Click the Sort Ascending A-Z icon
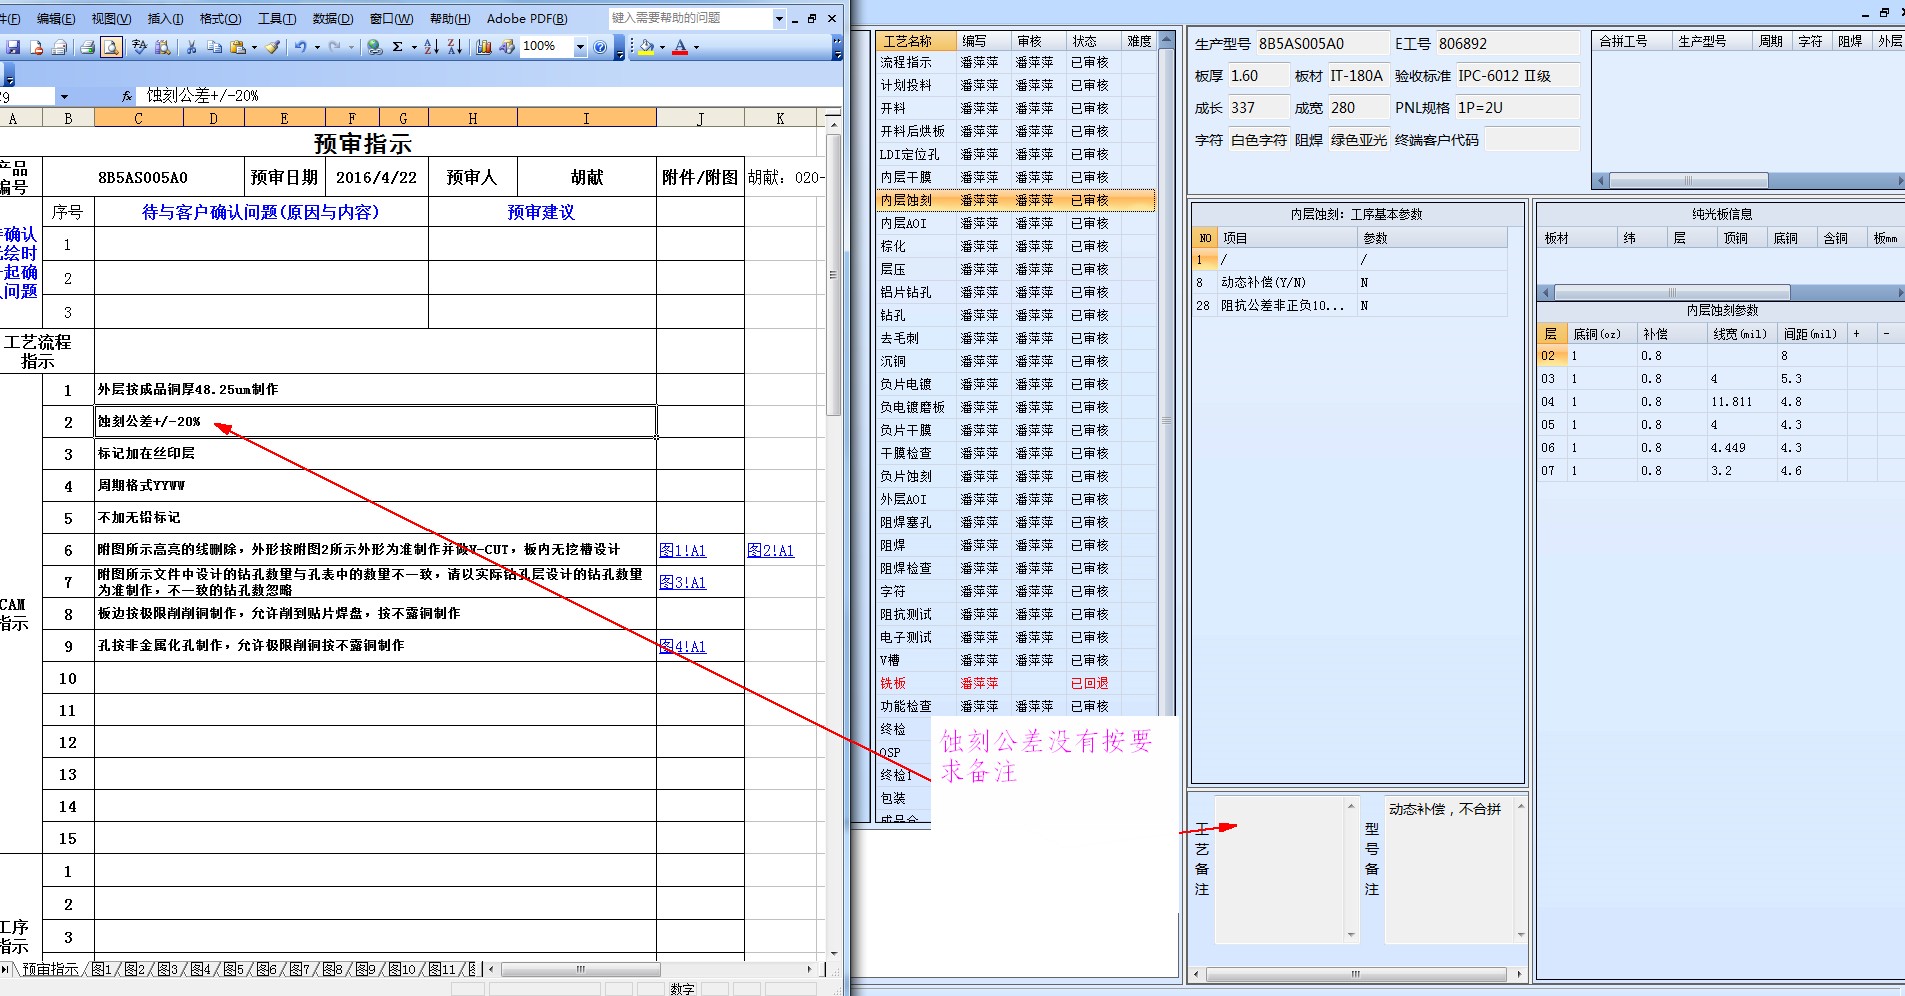The height and width of the screenshot is (996, 1905). 431,47
